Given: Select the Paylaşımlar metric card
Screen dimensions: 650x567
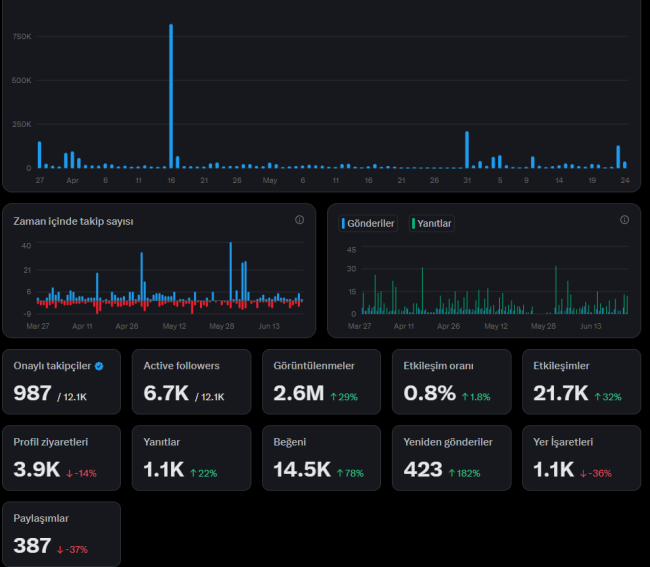Looking at the screenshot, I should (x=61, y=534).
